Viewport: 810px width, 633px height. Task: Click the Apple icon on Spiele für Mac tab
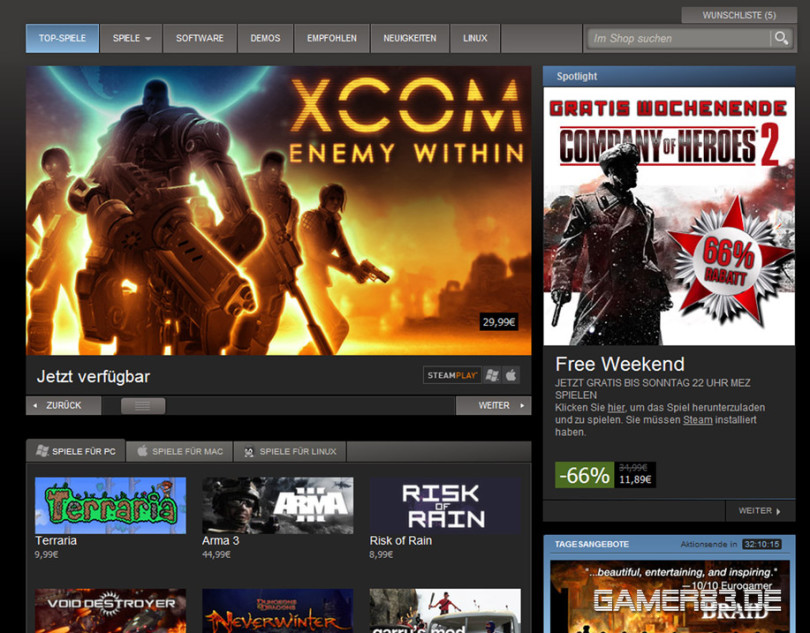pyautogui.click(x=142, y=451)
